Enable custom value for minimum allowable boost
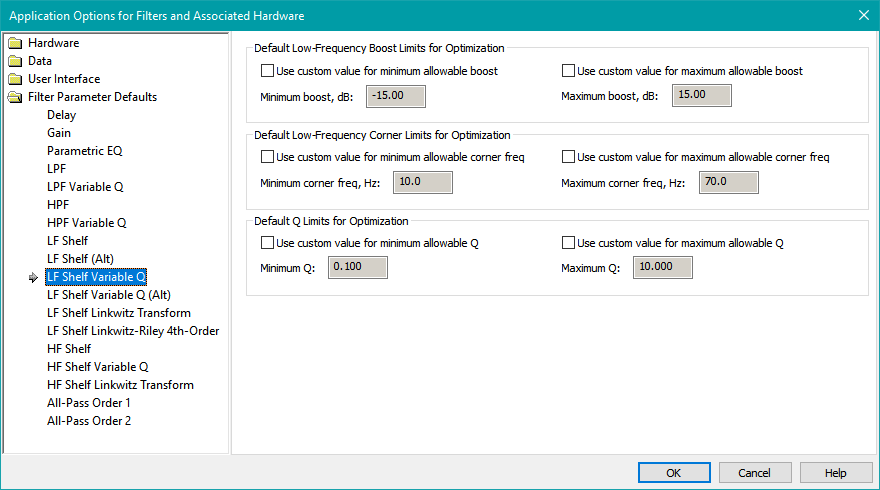 [x=268, y=71]
